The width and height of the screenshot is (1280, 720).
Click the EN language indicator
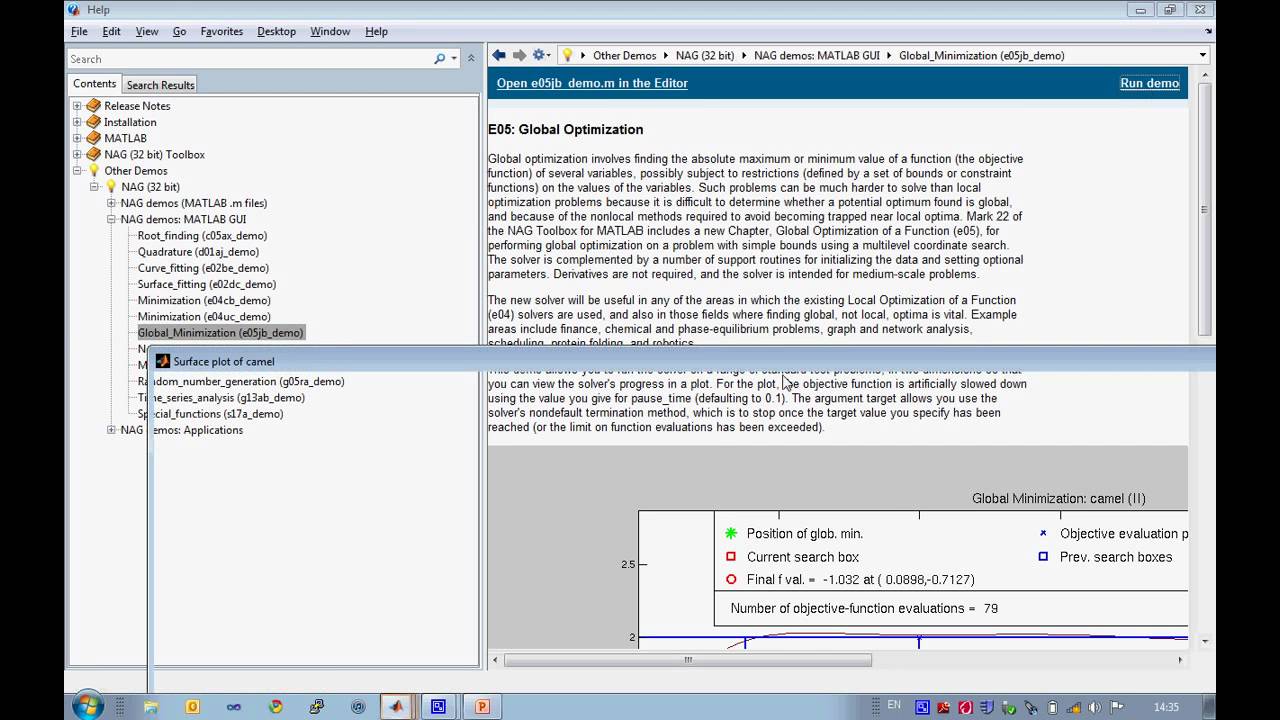(x=894, y=706)
